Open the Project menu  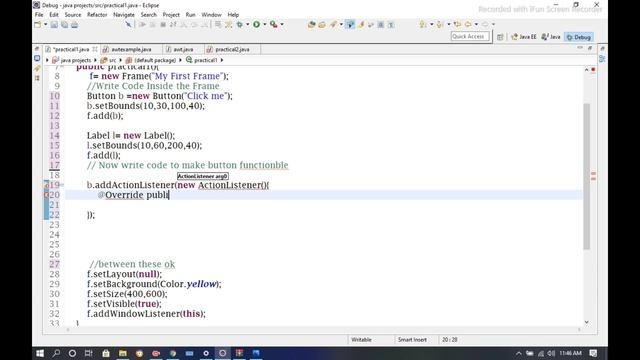pyautogui.click(x=171, y=15)
